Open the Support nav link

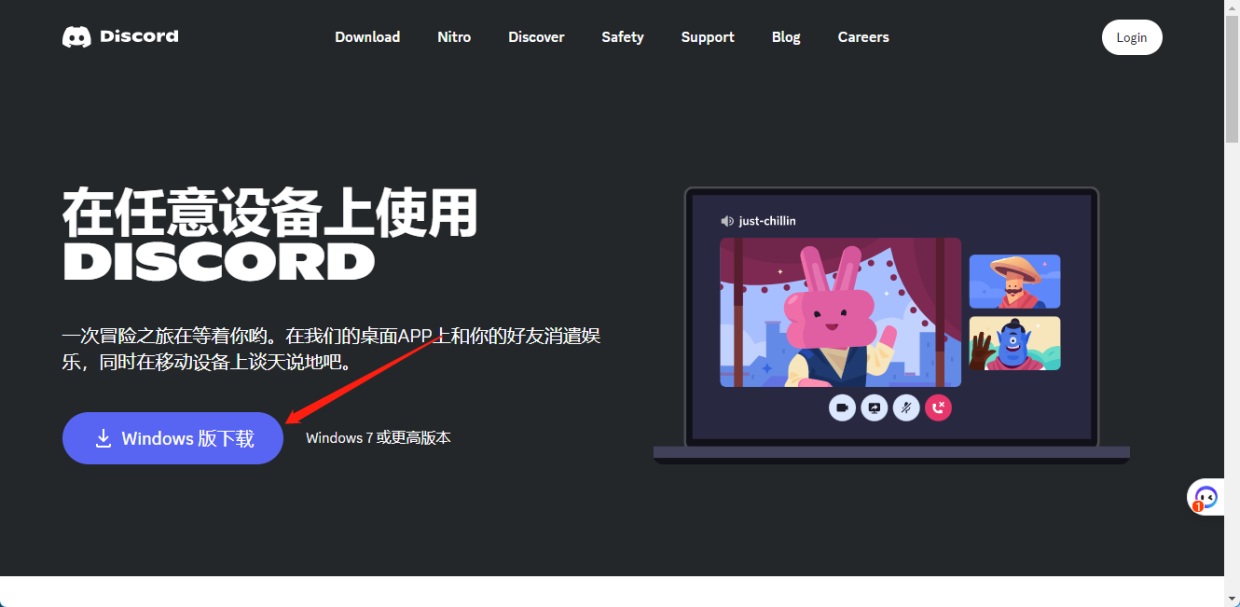[x=708, y=37]
